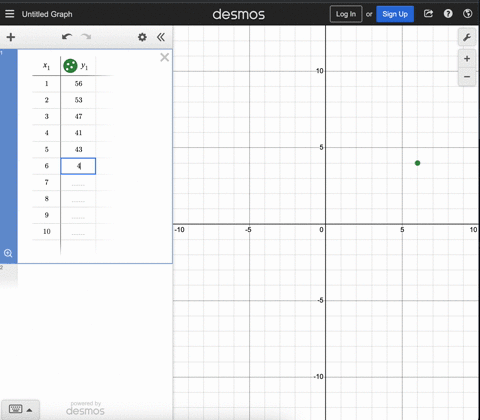Click the empty expression row 2
The image size is (480, 420).
[x=86, y=277]
